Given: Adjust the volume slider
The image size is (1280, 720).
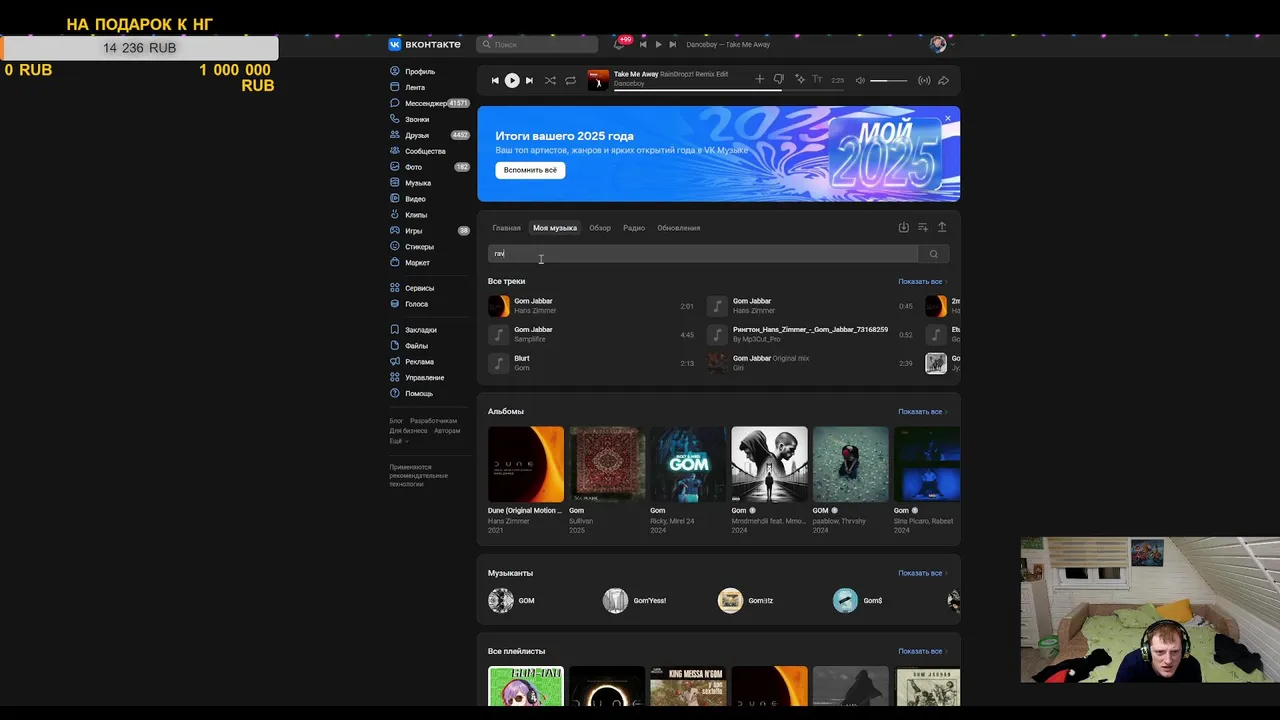Looking at the screenshot, I should point(888,80).
